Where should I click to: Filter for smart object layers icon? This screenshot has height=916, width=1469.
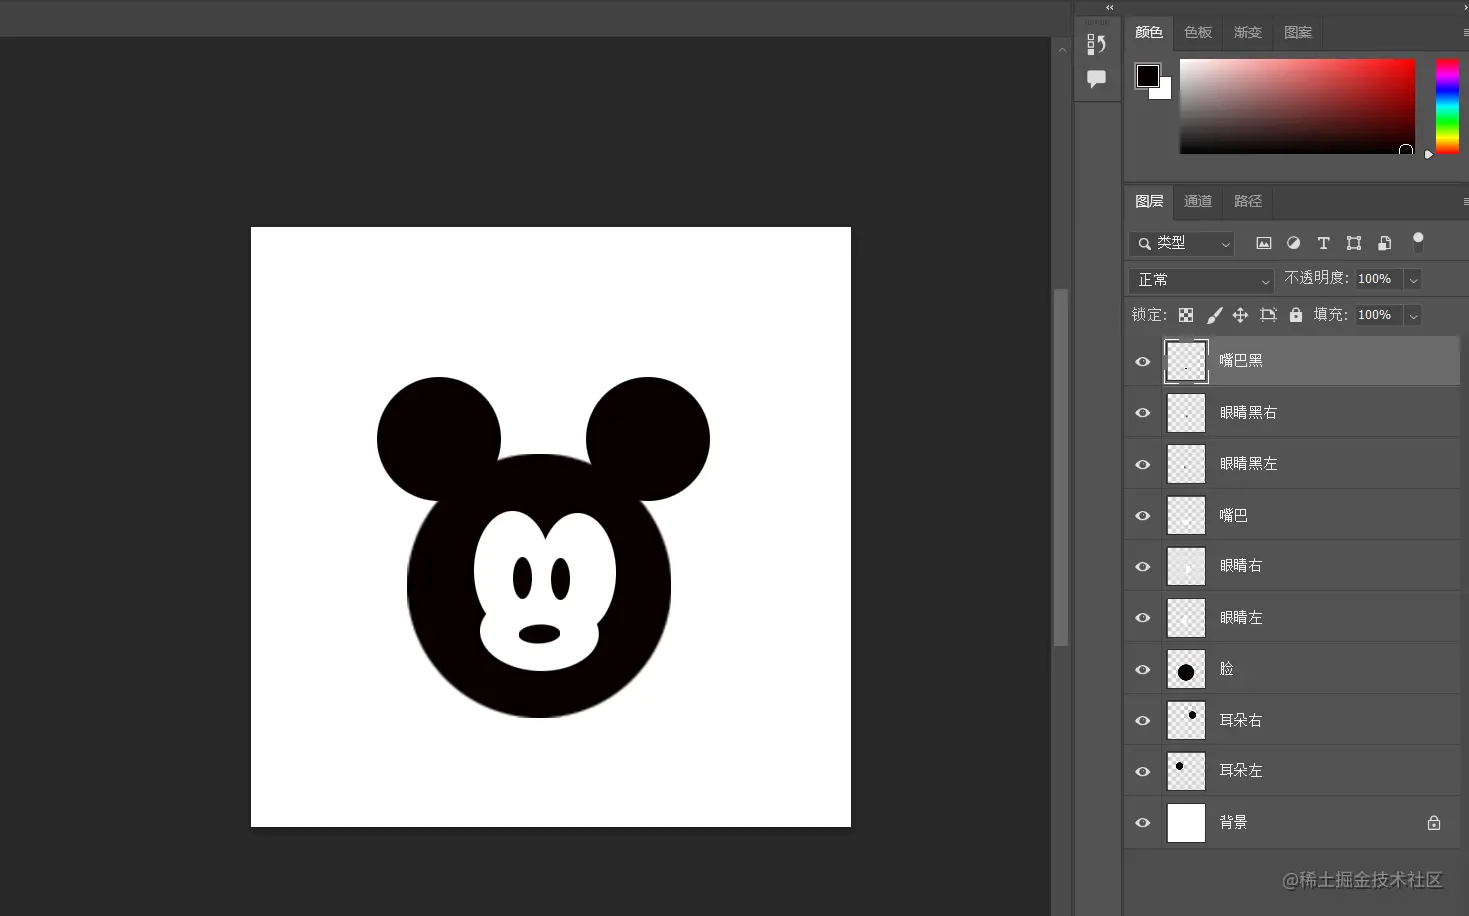[1384, 243]
